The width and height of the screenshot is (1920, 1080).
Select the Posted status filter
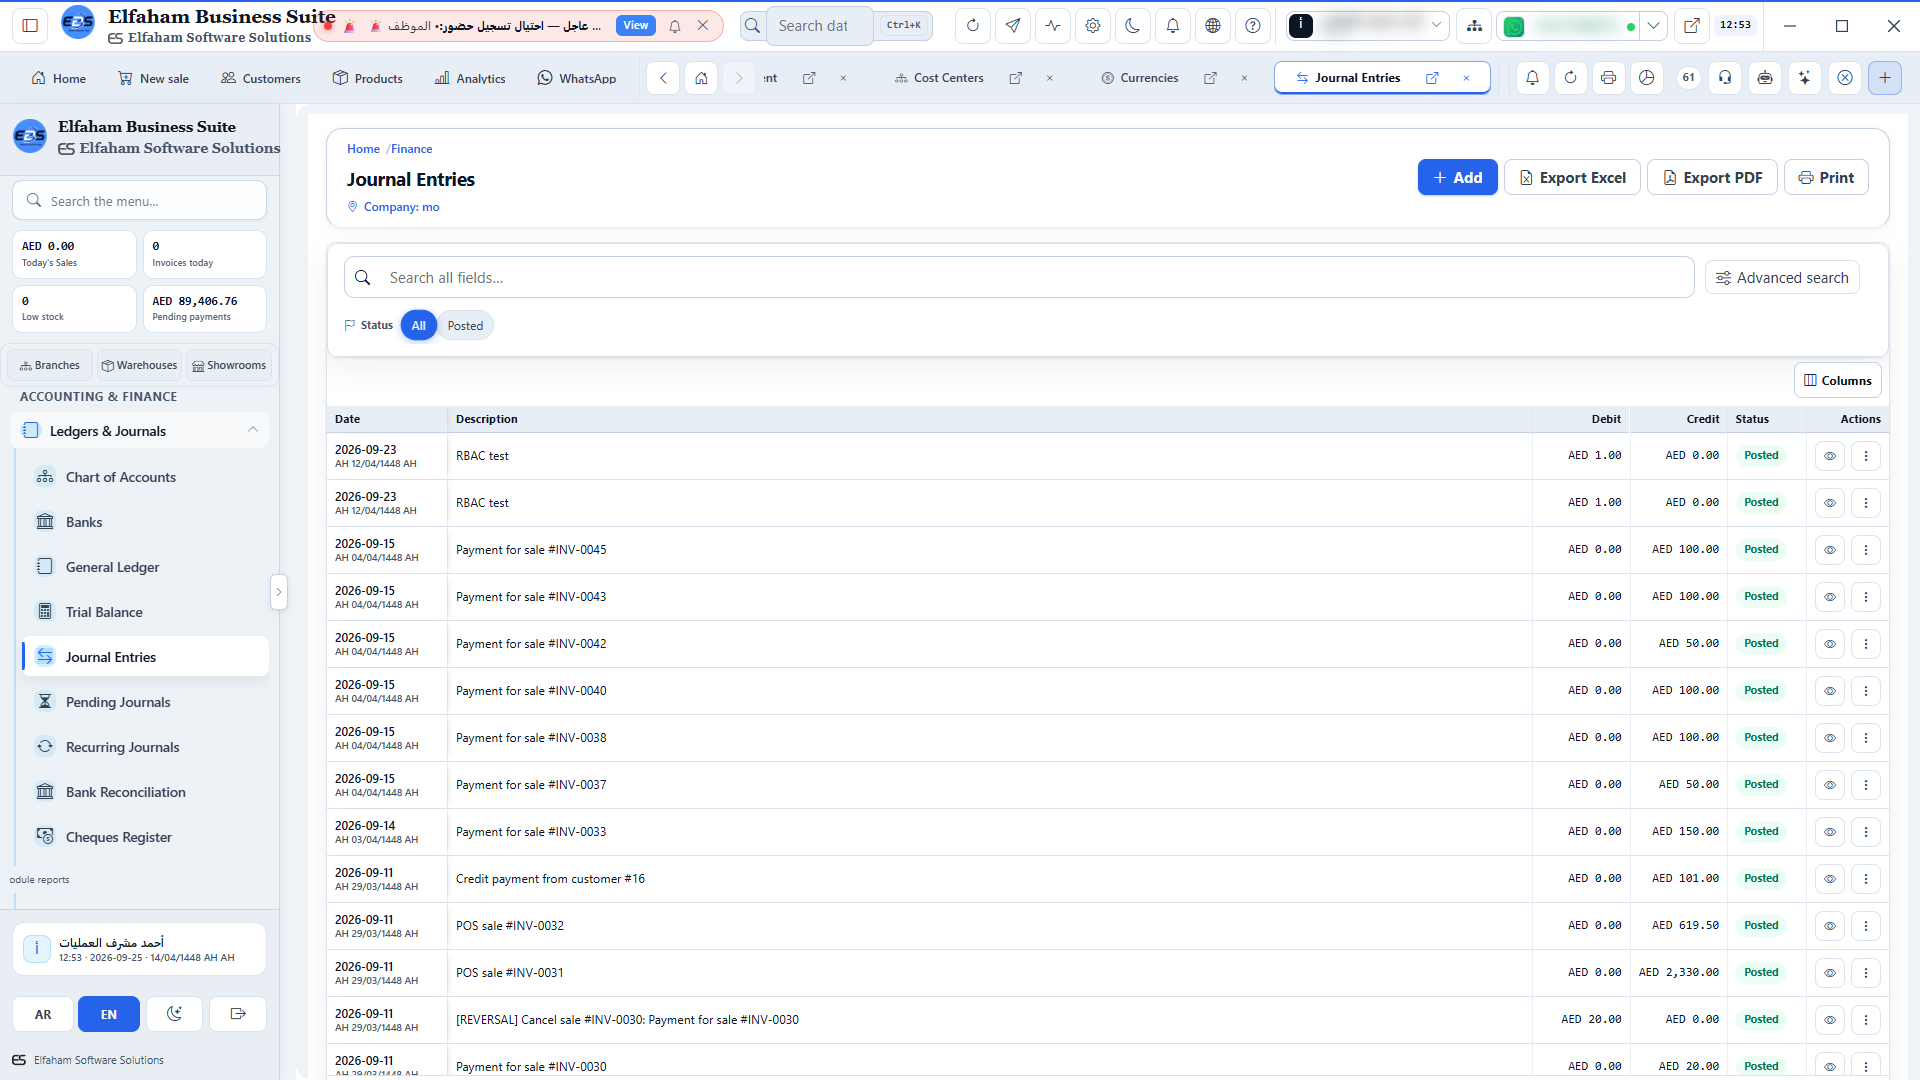point(465,325)
